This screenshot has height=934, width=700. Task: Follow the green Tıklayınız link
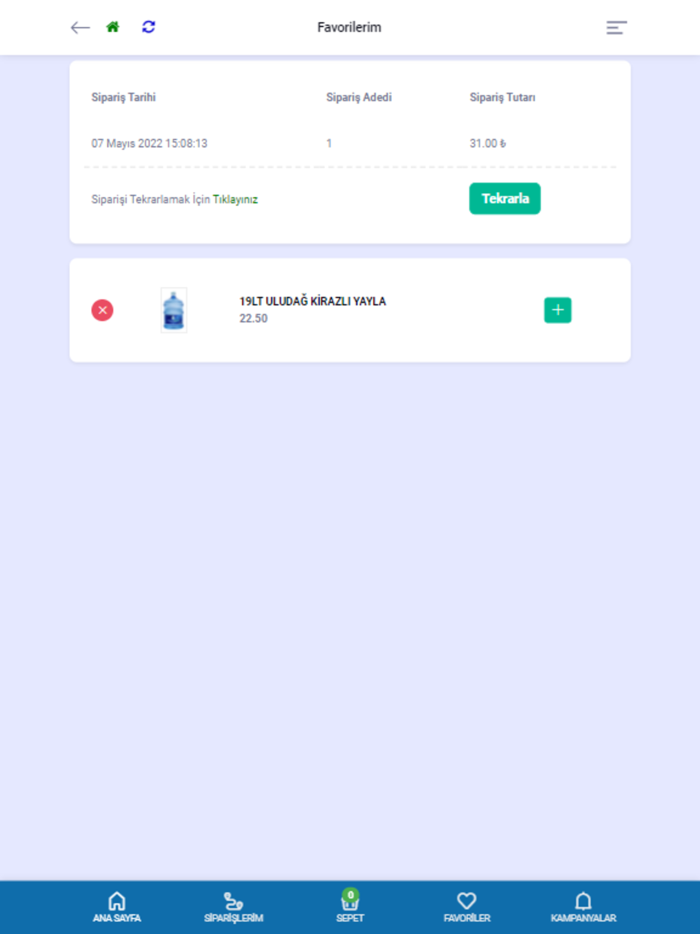tap(235, 200)
